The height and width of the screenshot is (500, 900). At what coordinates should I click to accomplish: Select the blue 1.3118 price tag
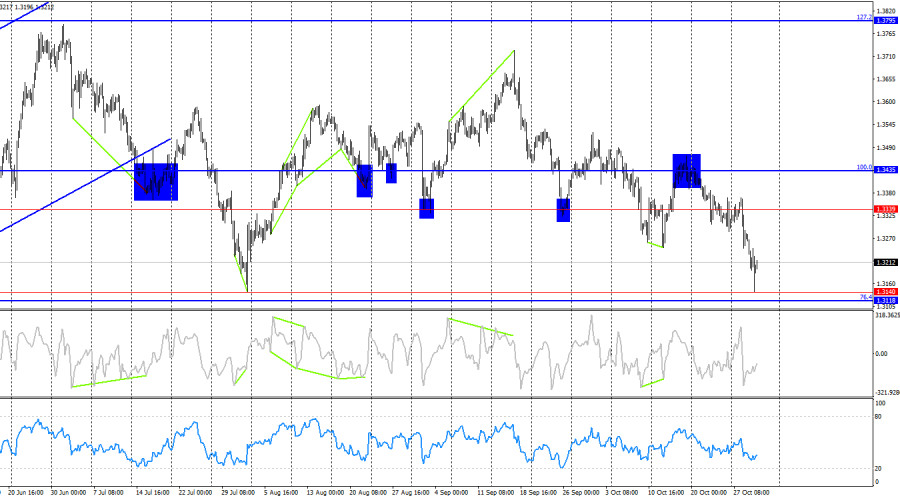[885, 300]
